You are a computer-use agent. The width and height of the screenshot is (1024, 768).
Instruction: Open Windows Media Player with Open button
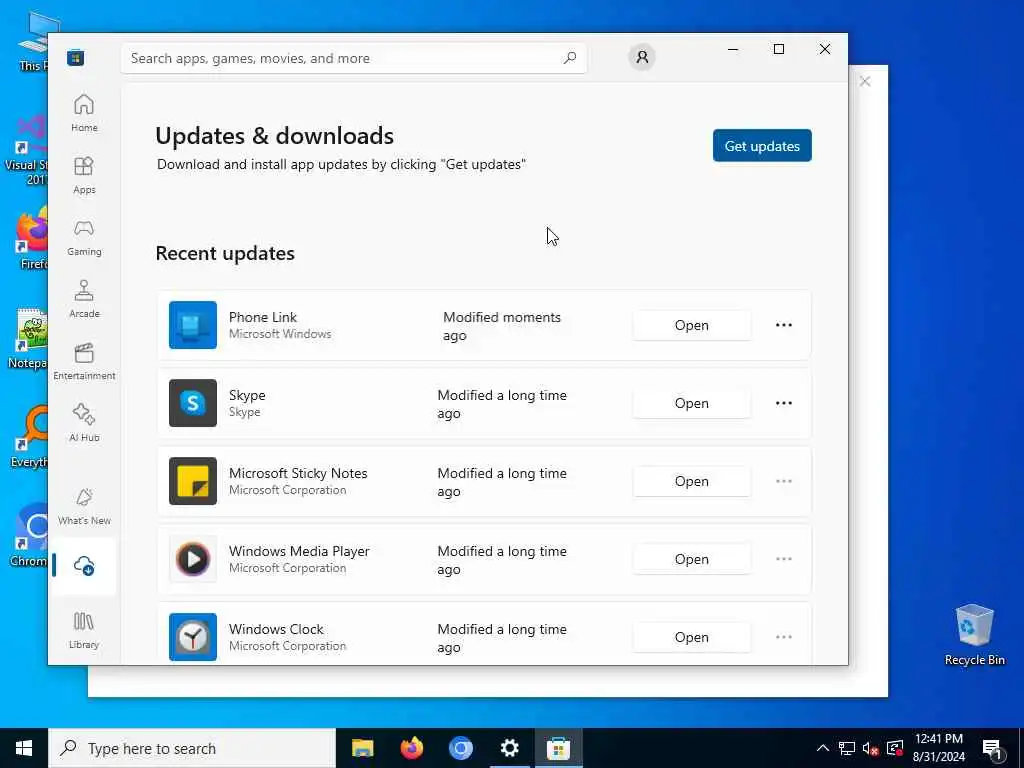click(692, 559)
